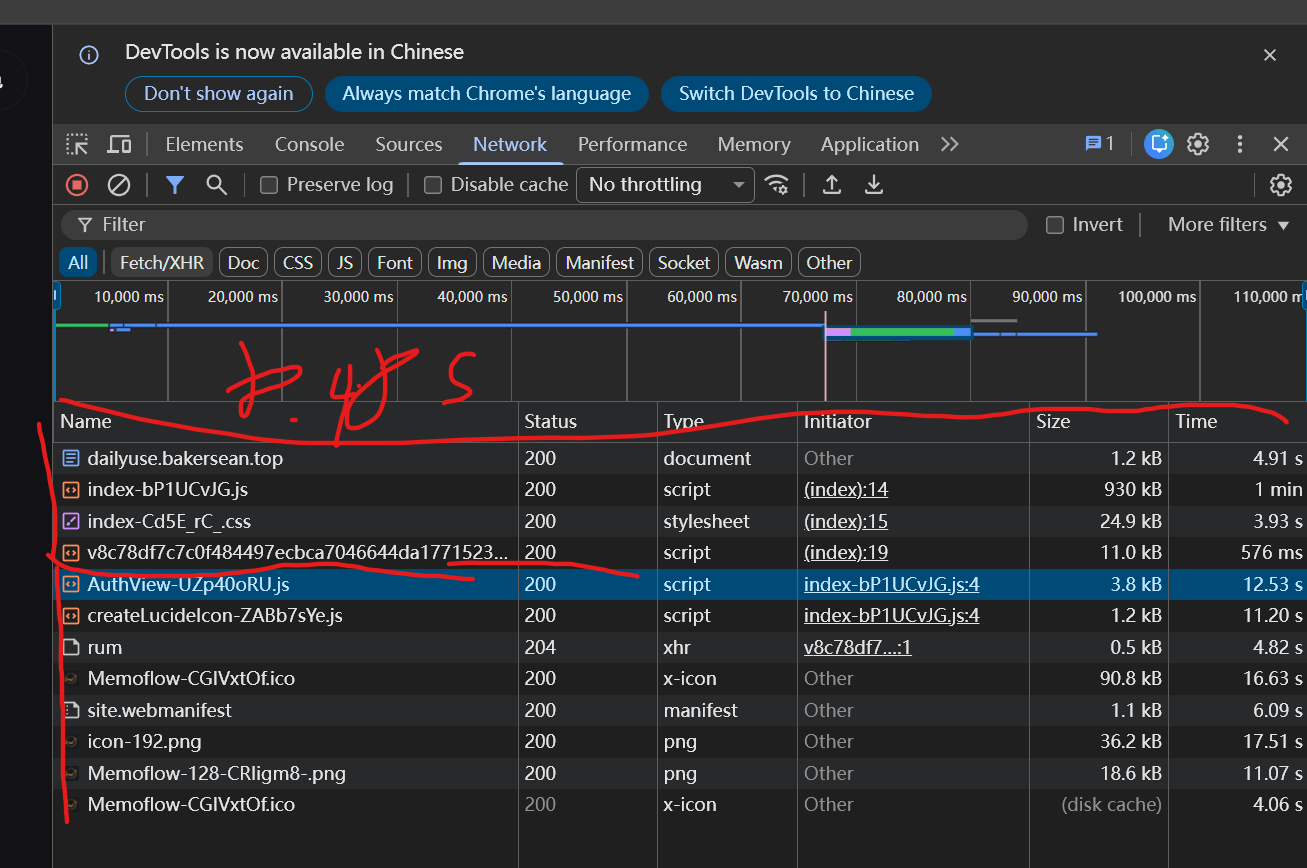This screenshot has height=868, width=1307.
Task: Open the No throttling dropdown
Action: pos(666,184)
